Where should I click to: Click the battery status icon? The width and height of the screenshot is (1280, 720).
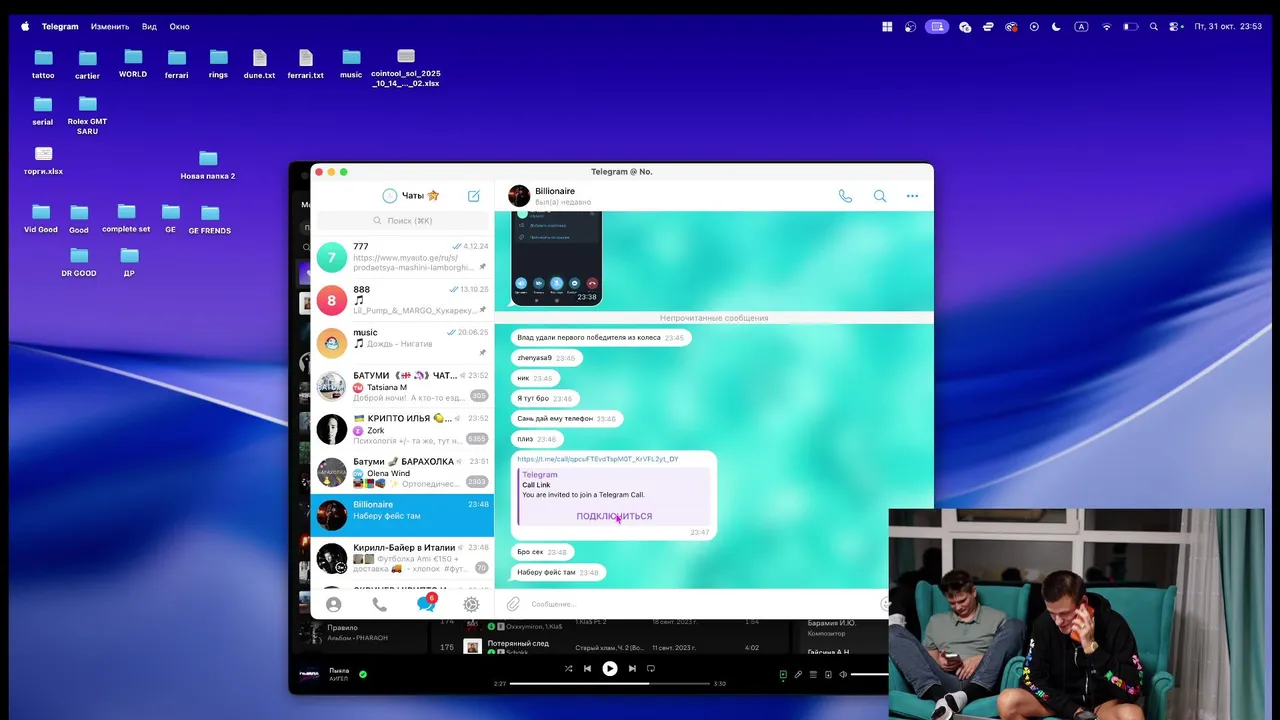point(1131,27)
